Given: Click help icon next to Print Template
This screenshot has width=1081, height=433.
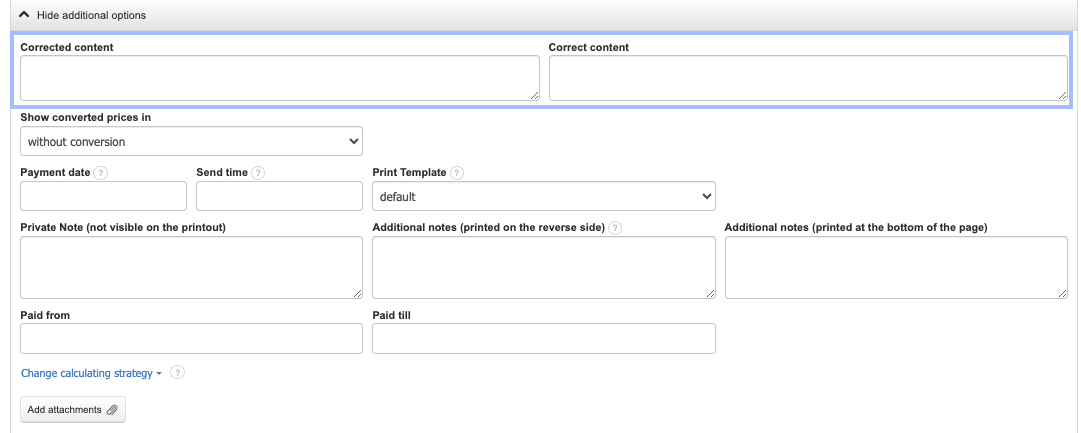Looking at the screenshot, I should tap(457, 172).
